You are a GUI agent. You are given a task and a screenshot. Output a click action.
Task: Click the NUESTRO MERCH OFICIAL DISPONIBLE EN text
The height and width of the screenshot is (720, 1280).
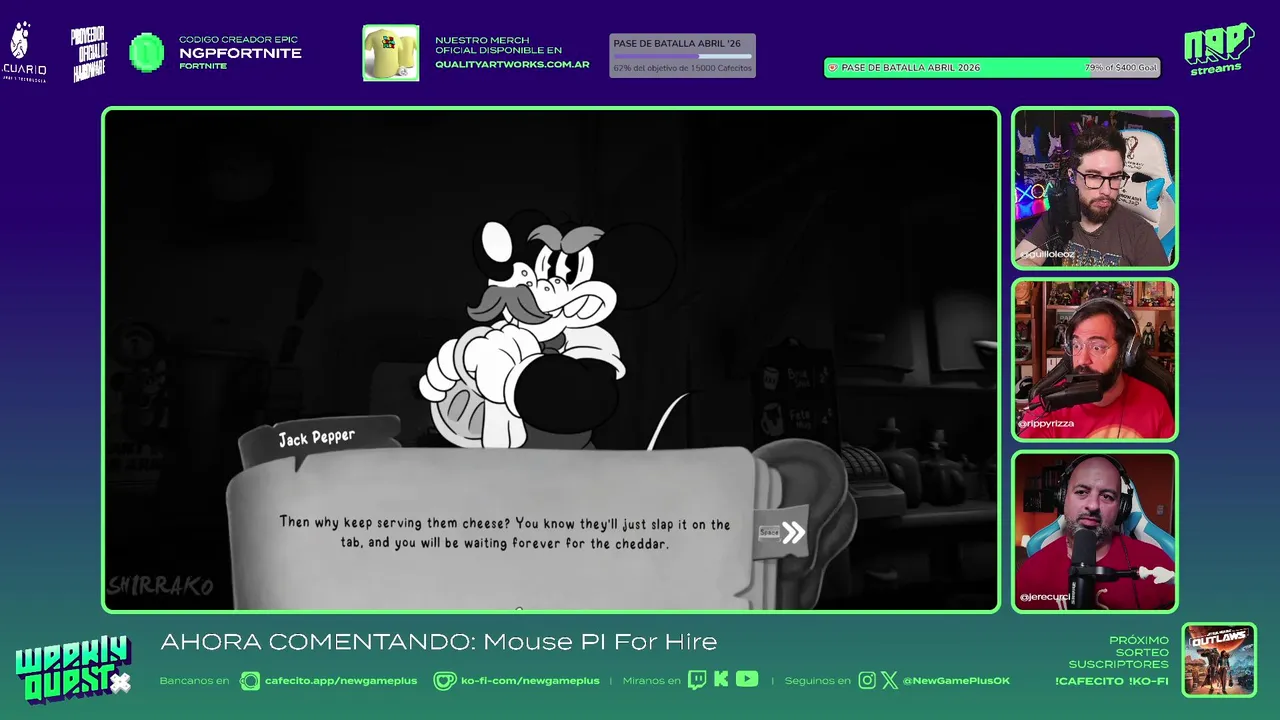(498, 45)
